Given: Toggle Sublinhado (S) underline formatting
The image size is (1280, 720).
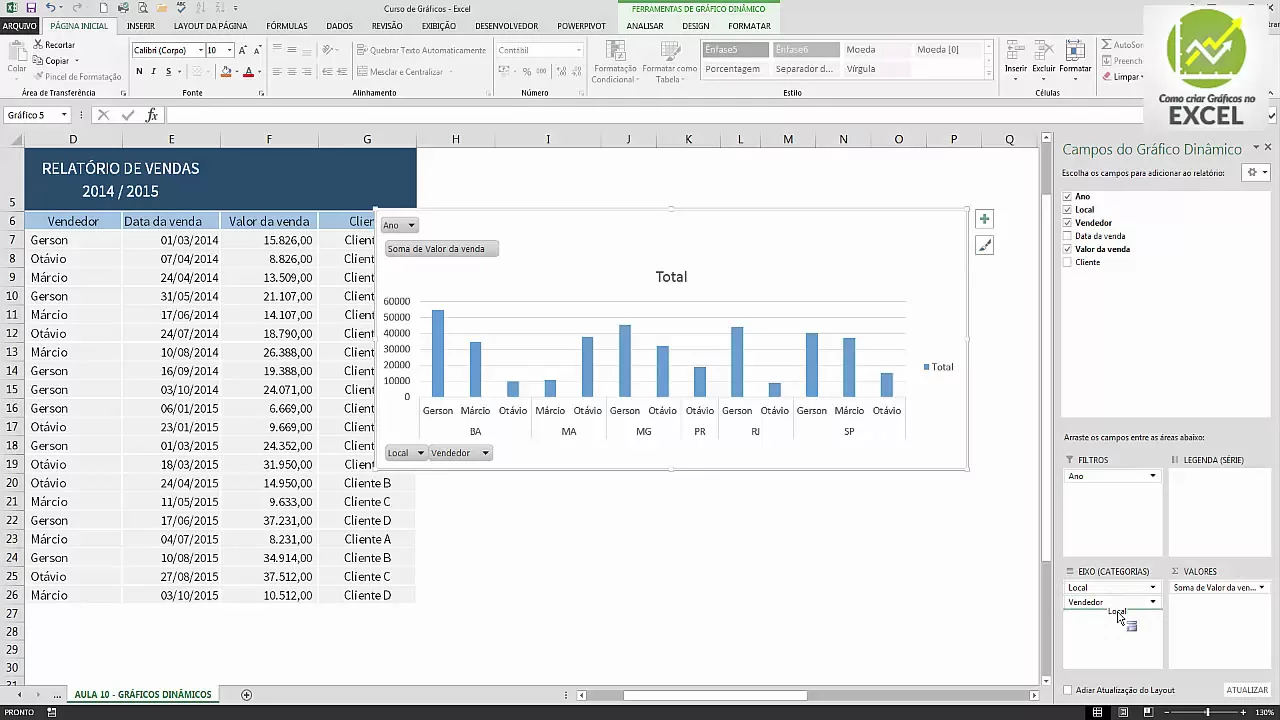Looking at the screenshot, I should coord(168,72).
